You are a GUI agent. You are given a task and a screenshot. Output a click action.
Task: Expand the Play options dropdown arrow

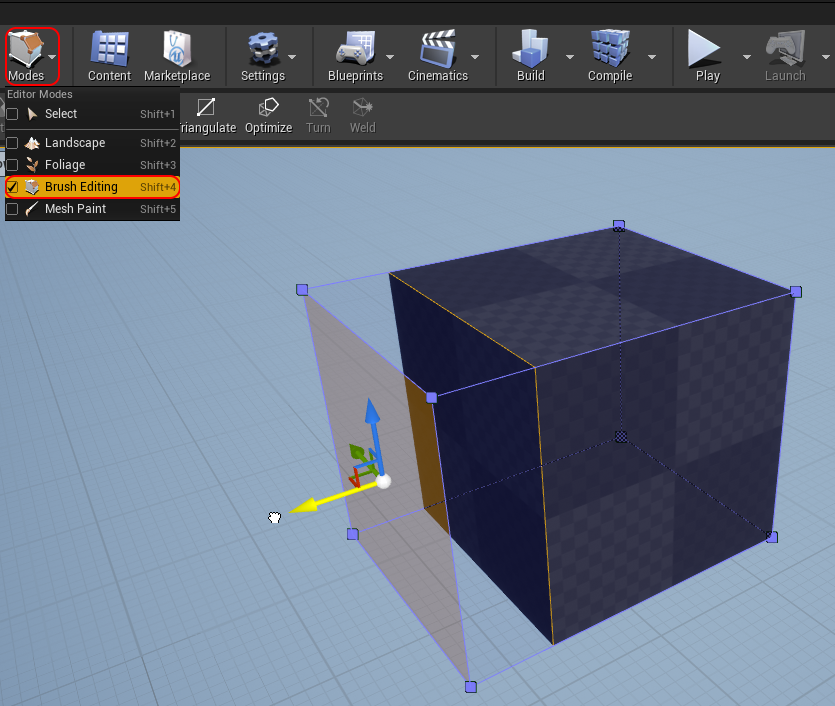tap(746, 57)
